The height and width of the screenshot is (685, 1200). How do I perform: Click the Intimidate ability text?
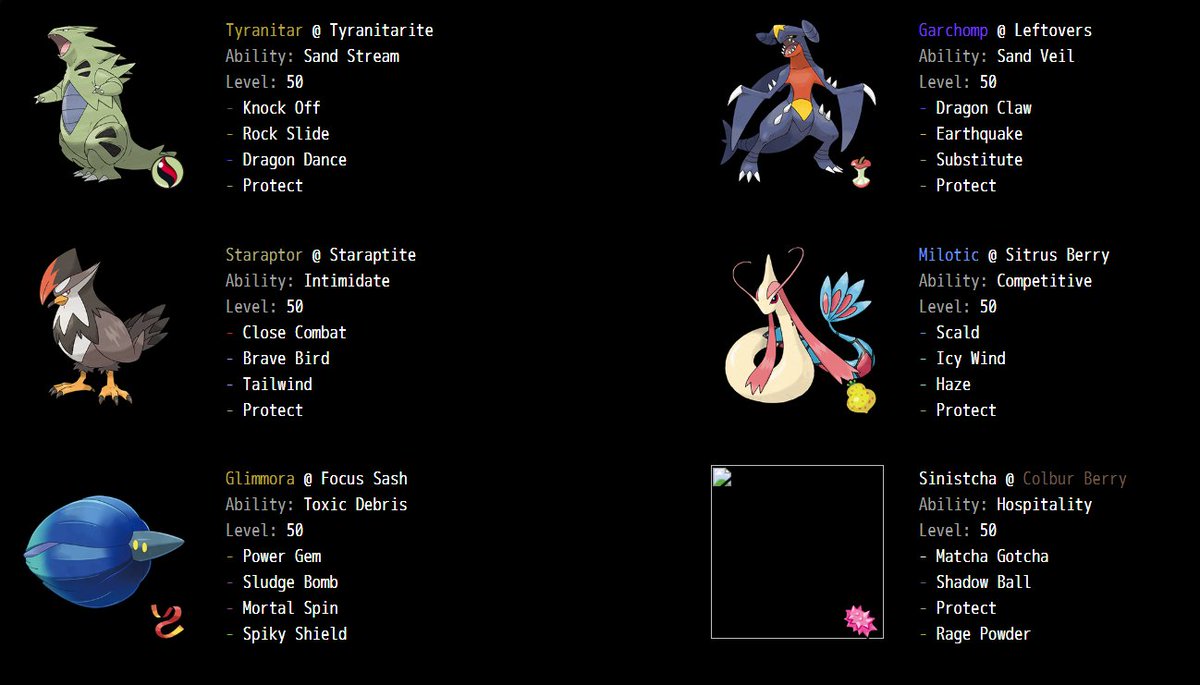tap(347, 281)
